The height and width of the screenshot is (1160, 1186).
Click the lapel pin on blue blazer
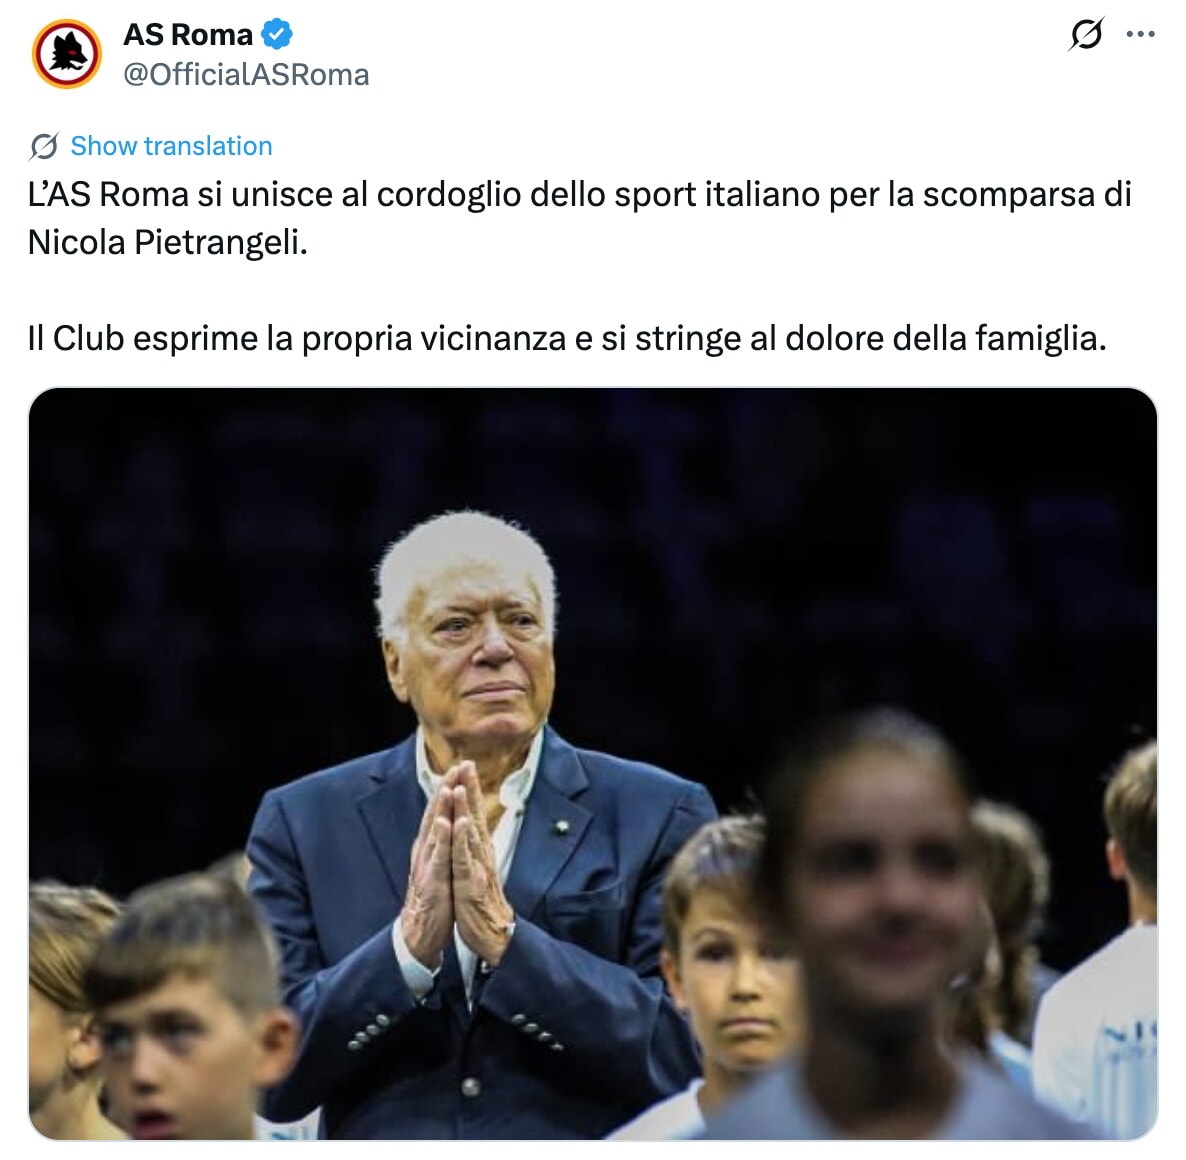point(561,827)
